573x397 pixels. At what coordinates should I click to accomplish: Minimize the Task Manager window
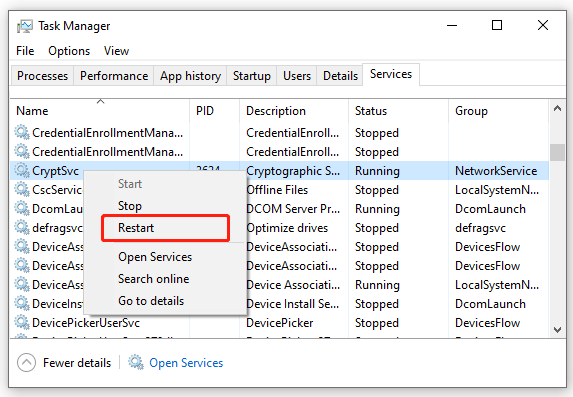click(452, 26)
